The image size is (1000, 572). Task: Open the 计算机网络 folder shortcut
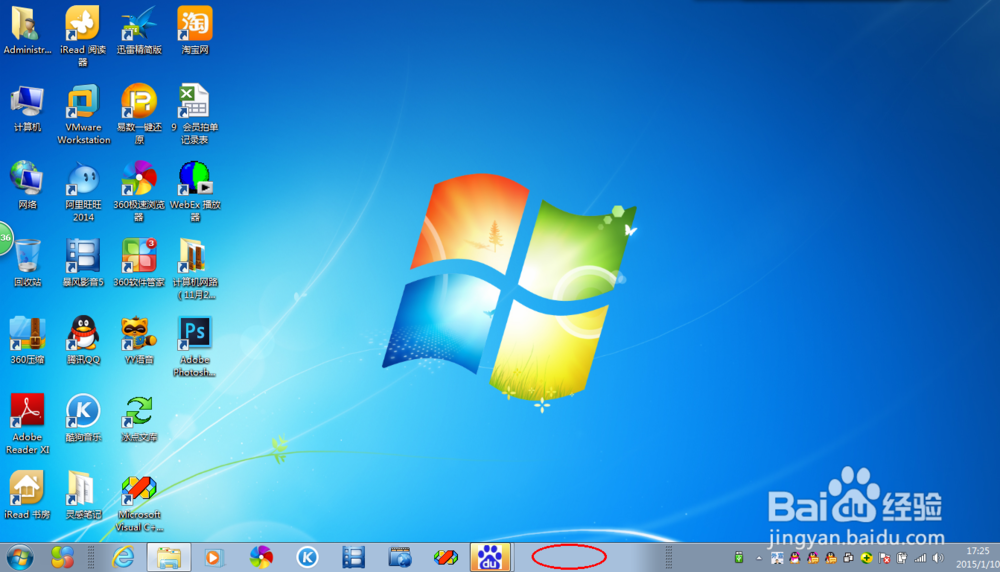click(195, 269)
